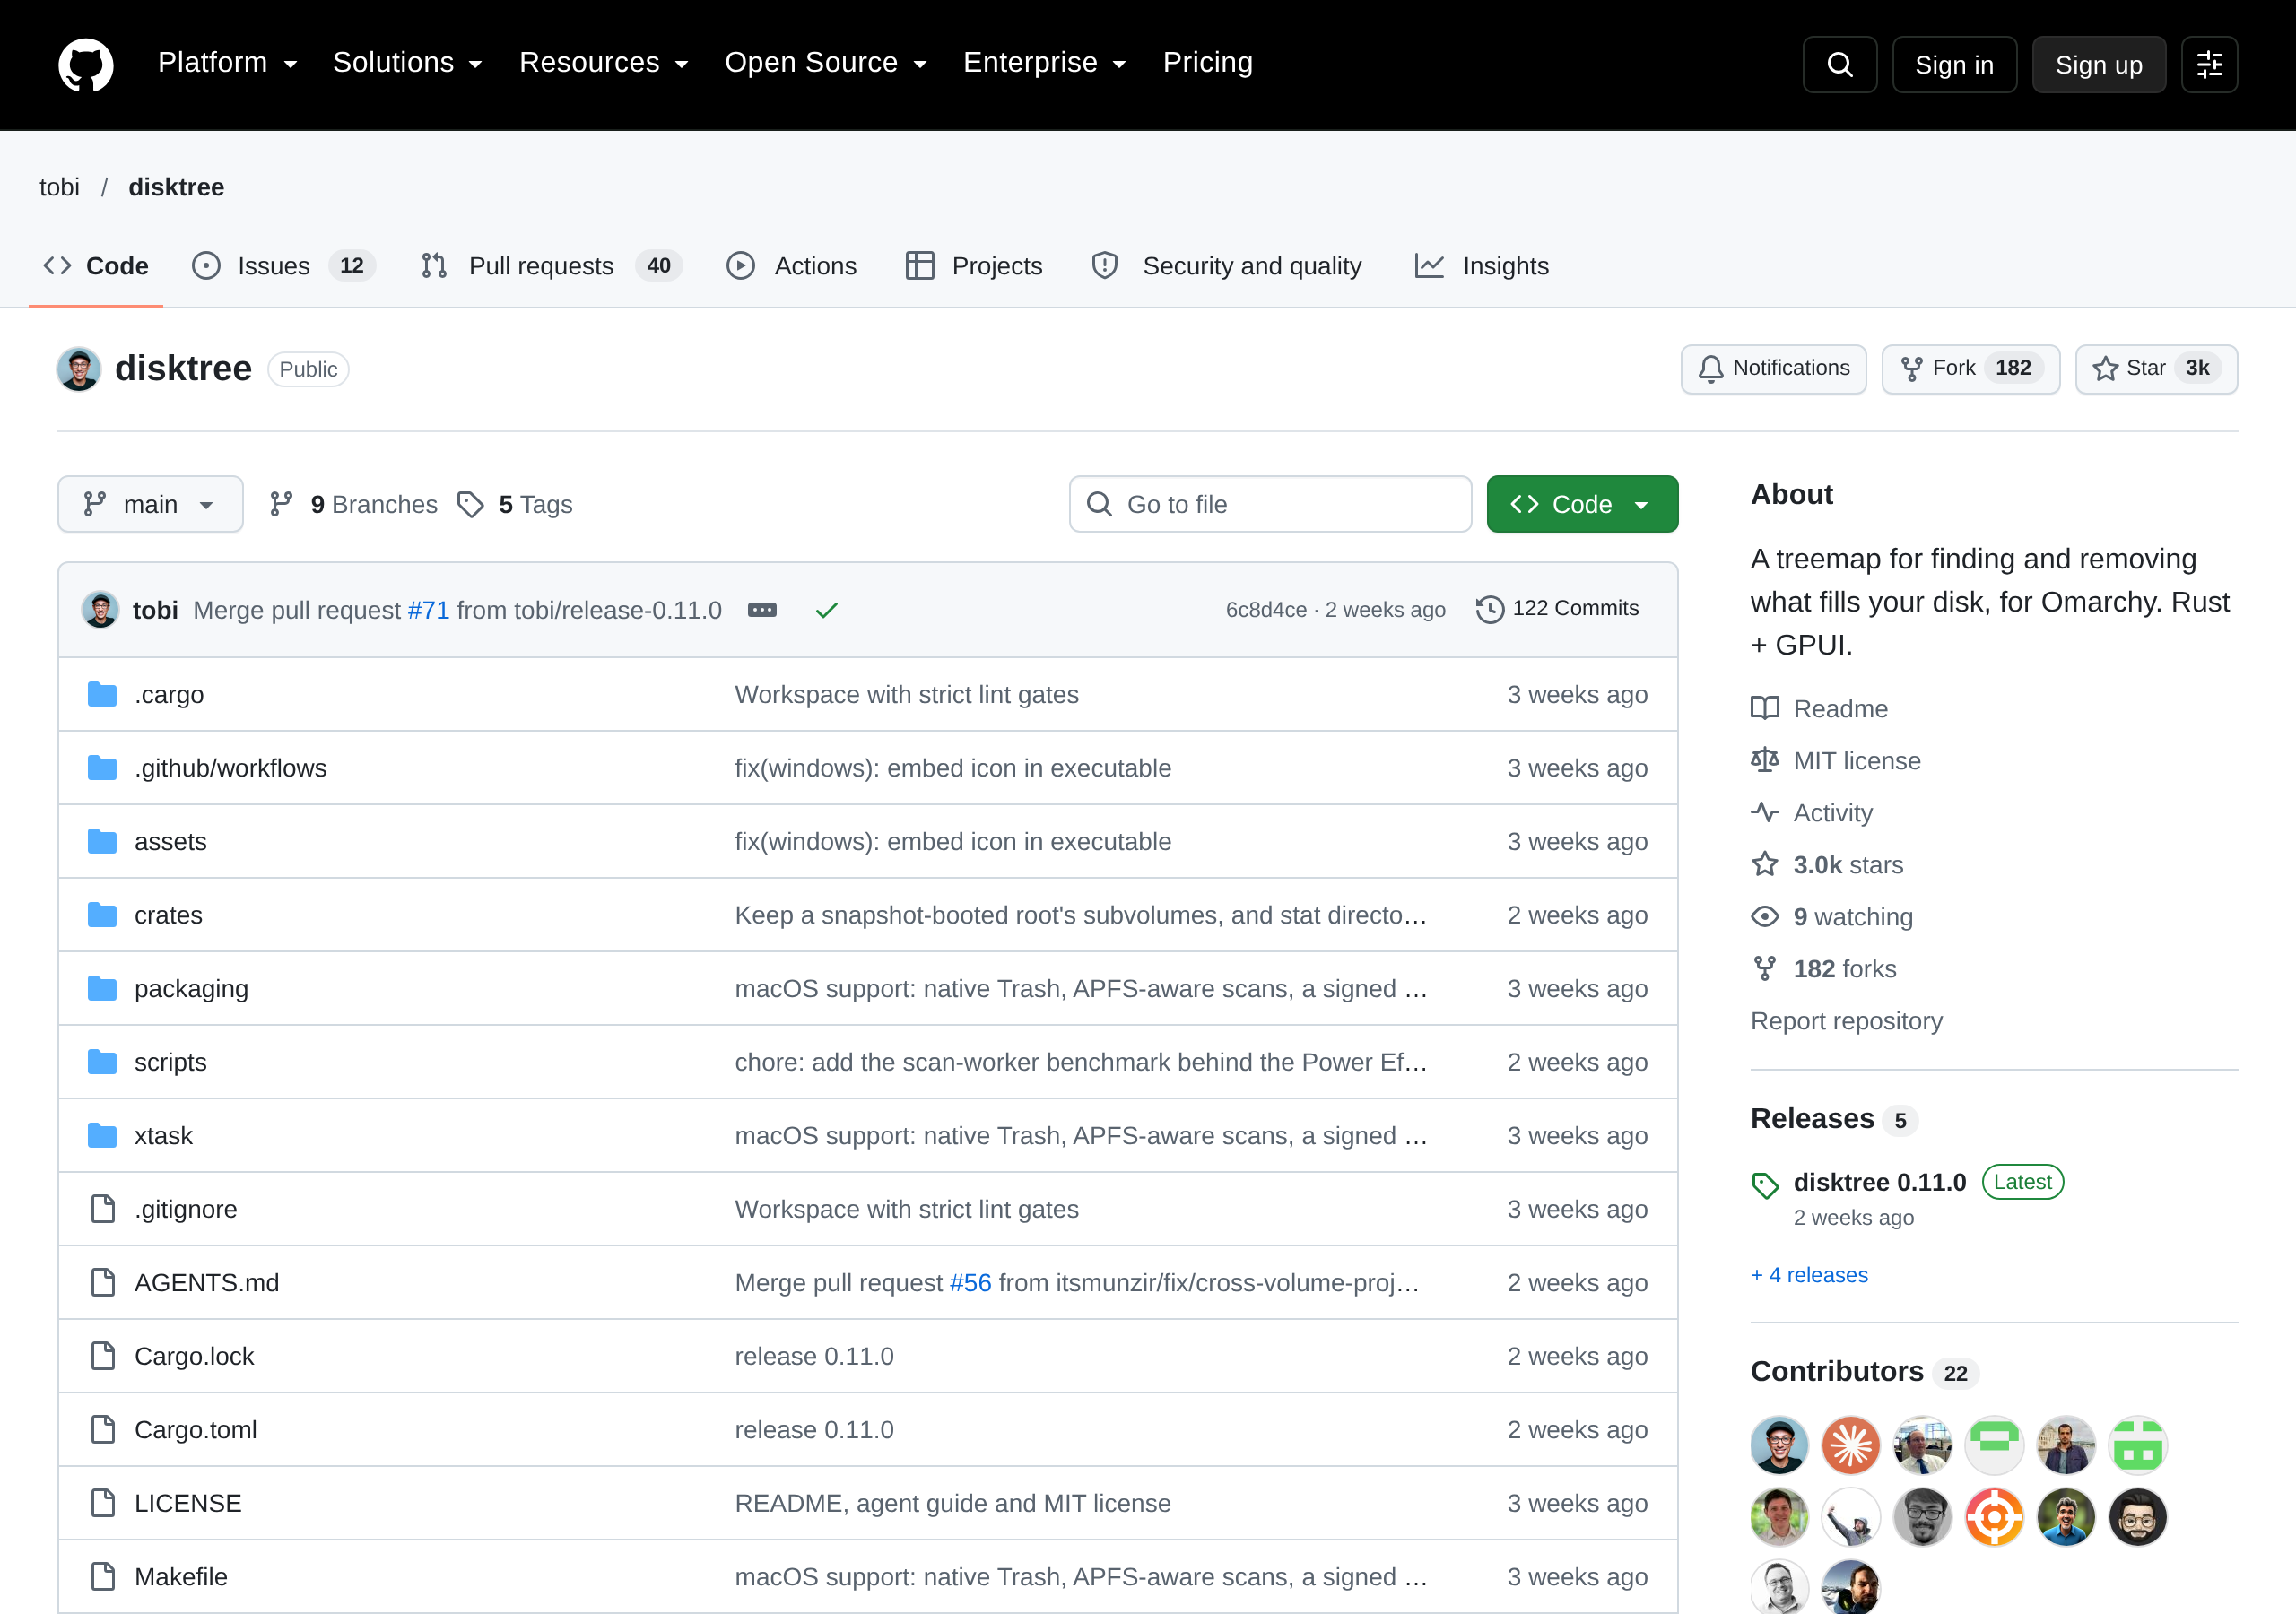Viewport: 2296px width, 1614px height.
Task: Switch to the Actions tab
Action: click(791, 266)
